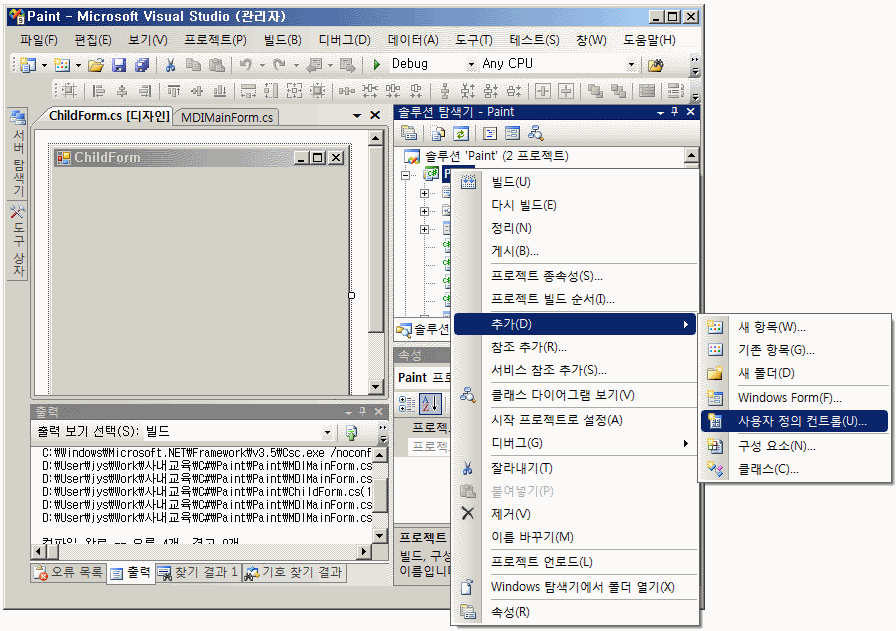The height and width of the screenshot is (631, 896).
Task: Select 사용자 정의 컨트롤(U)... in submenu
Action: coord(794,421)
